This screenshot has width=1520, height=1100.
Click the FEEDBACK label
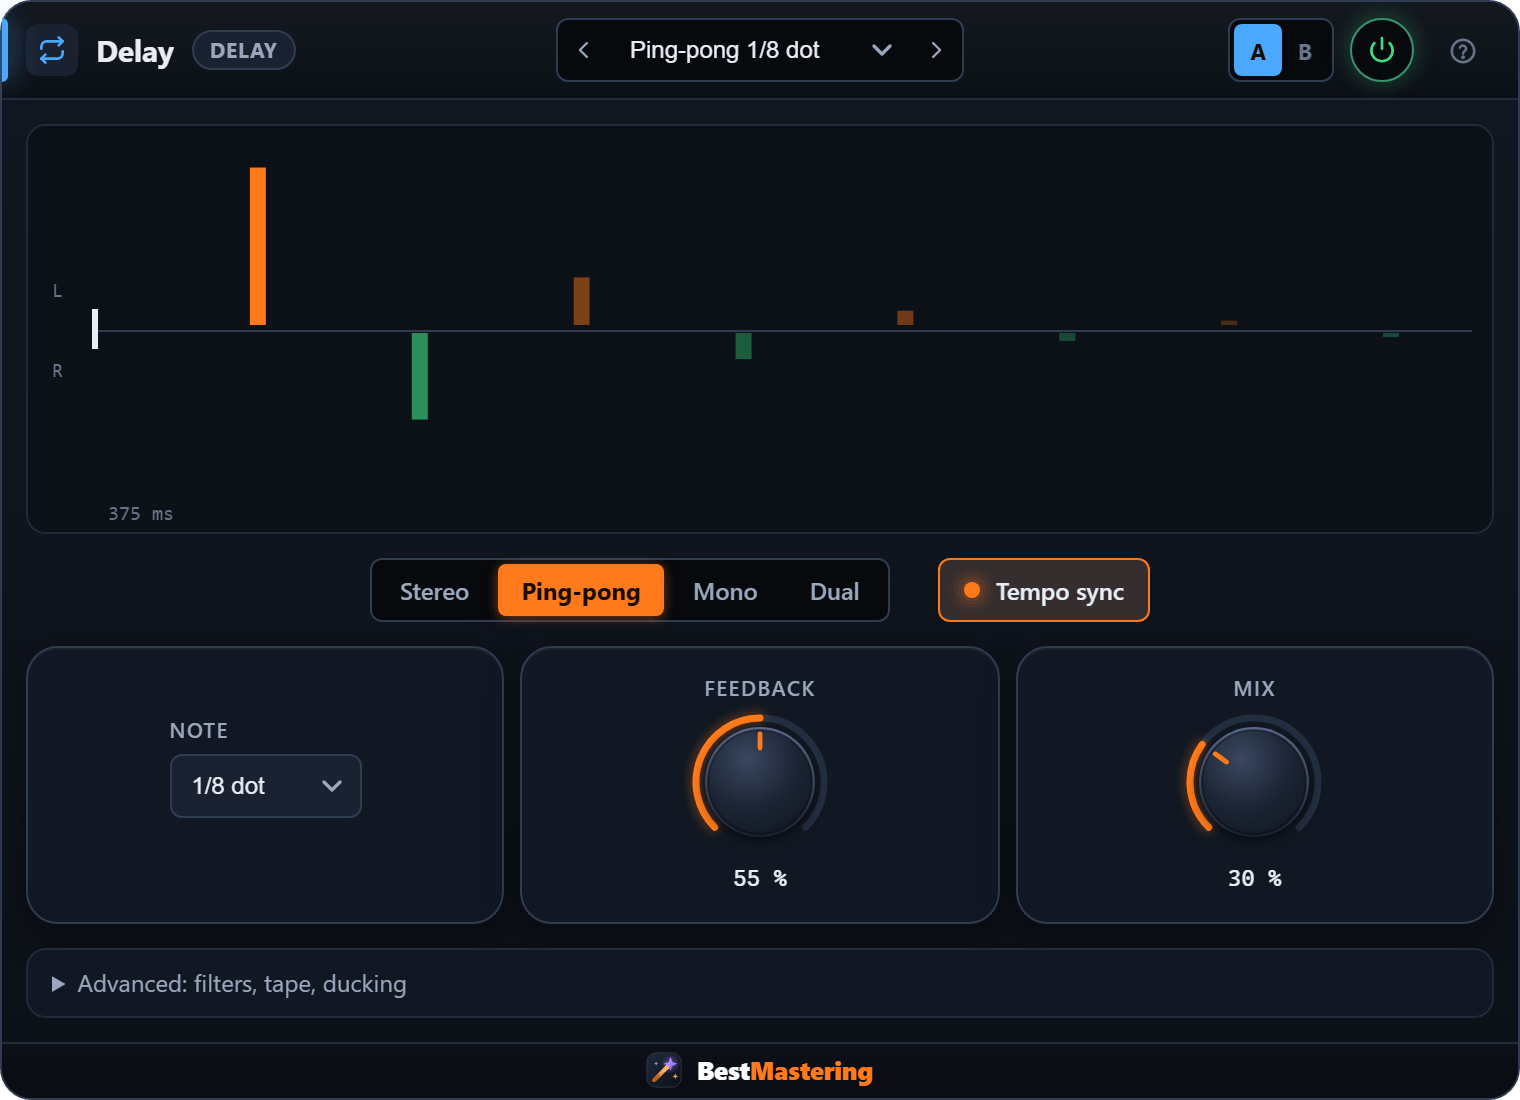[760, 689]
